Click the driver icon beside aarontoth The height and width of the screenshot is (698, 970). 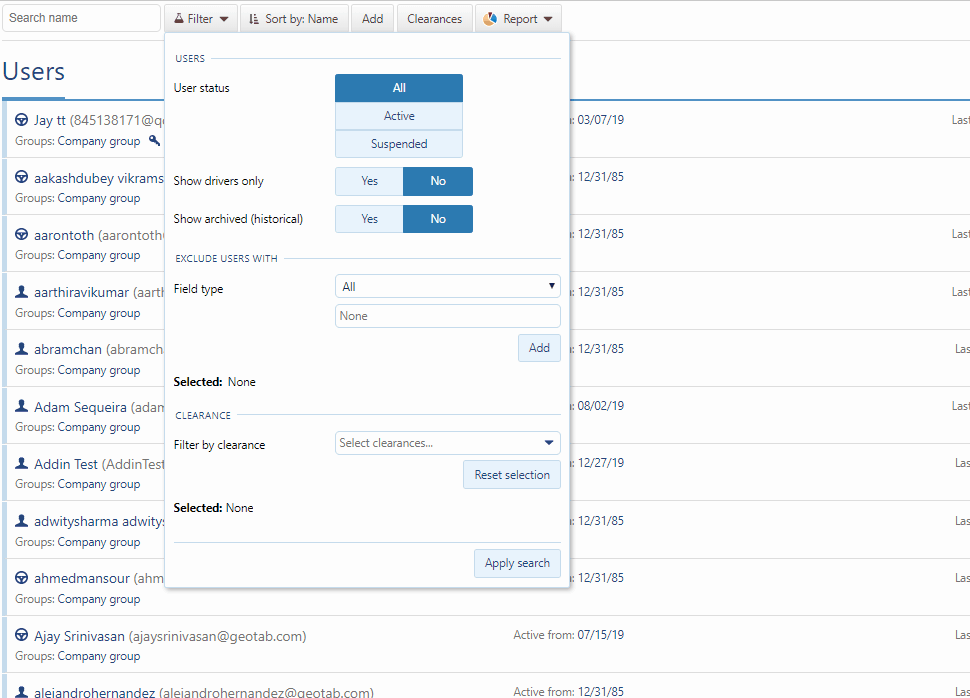tap(22, 235)
